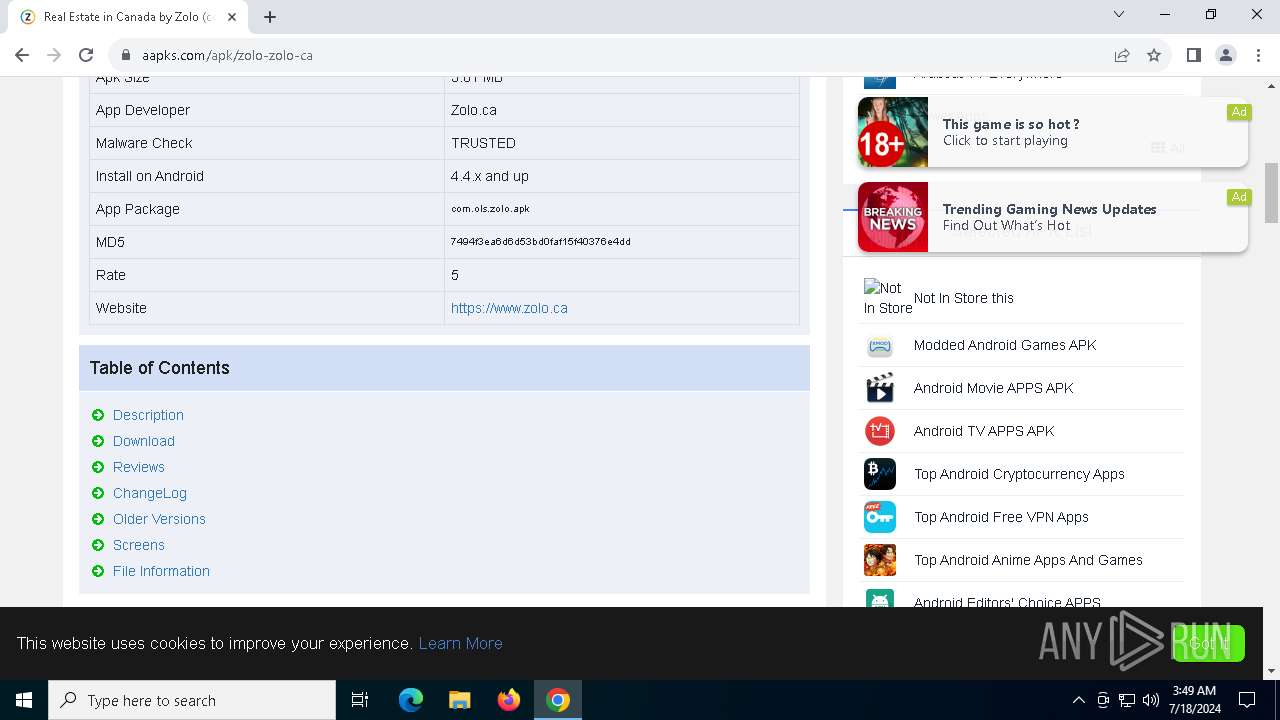Viewport: 1280px width, 720px height.
Task: Jump to the Description section
Action: click(148, 415)
